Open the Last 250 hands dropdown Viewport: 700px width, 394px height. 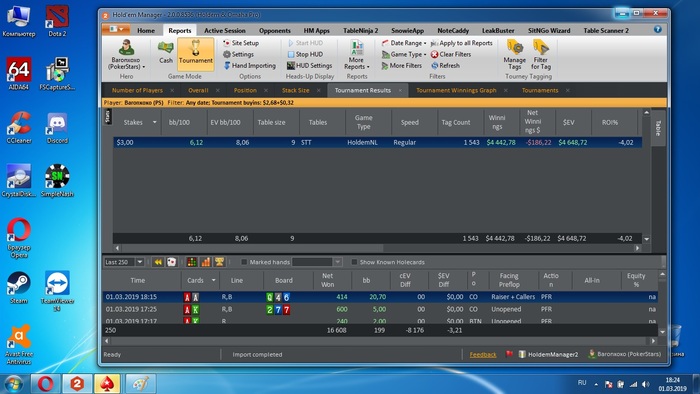tap(140, 262)
